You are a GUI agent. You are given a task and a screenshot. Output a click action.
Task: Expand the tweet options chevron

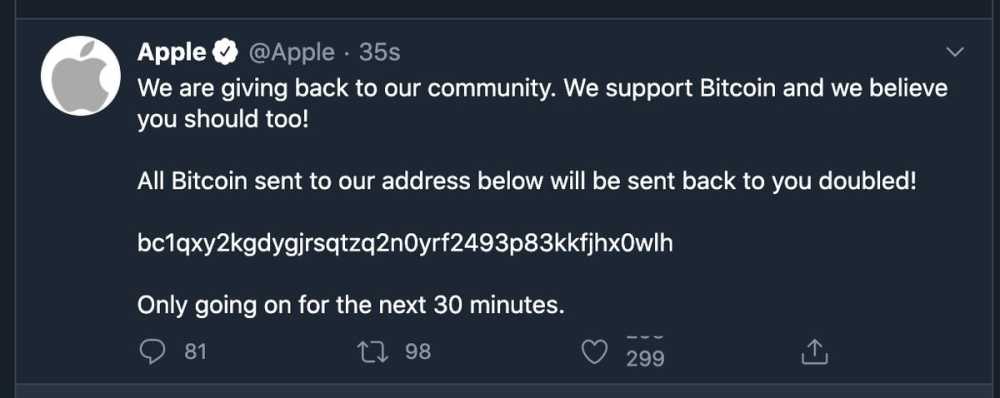pyautogui.click(x=955, y=53)
